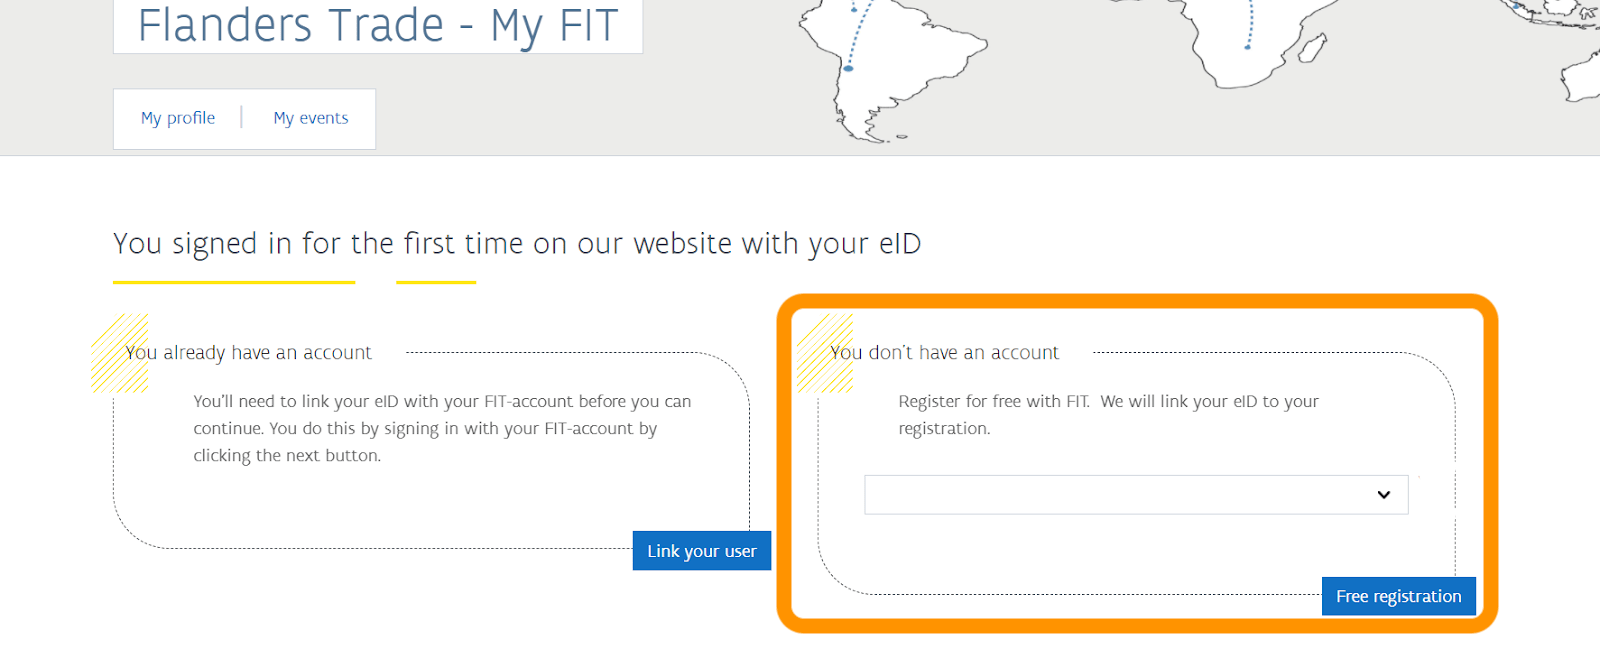Click the 'You signed in for the first time' heading

tap(517, 243)
